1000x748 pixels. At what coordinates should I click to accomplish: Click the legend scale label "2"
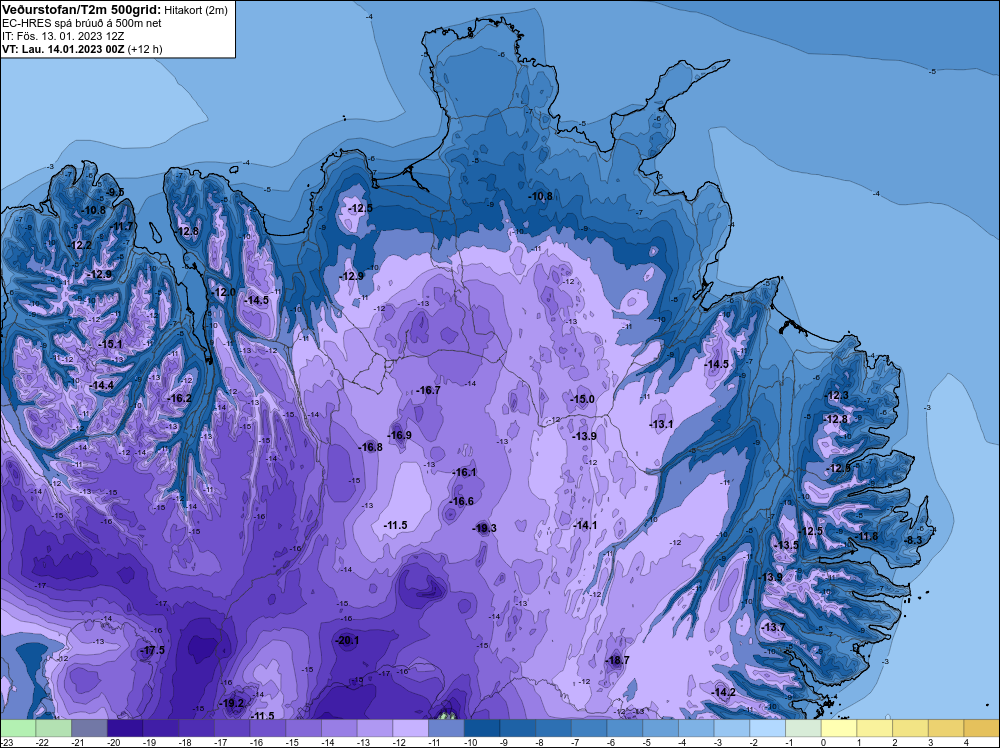[895, 742]
